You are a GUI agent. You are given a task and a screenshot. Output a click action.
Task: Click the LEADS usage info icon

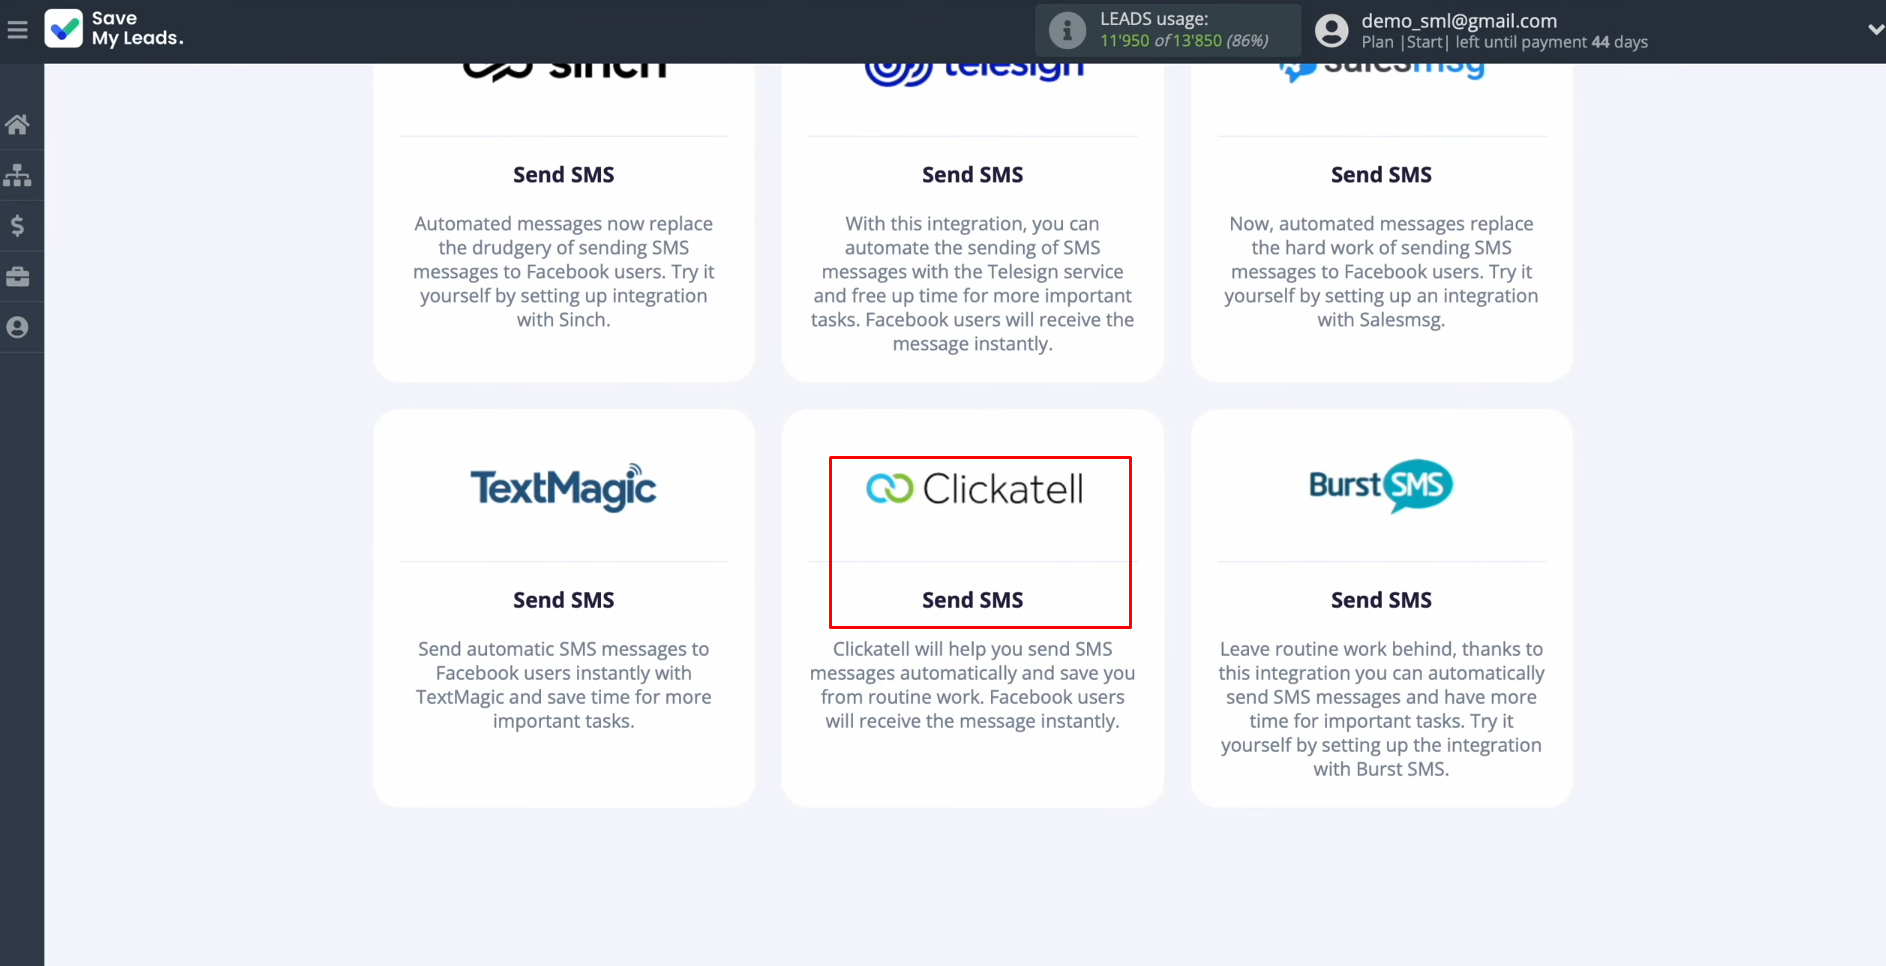(1067, 31)
